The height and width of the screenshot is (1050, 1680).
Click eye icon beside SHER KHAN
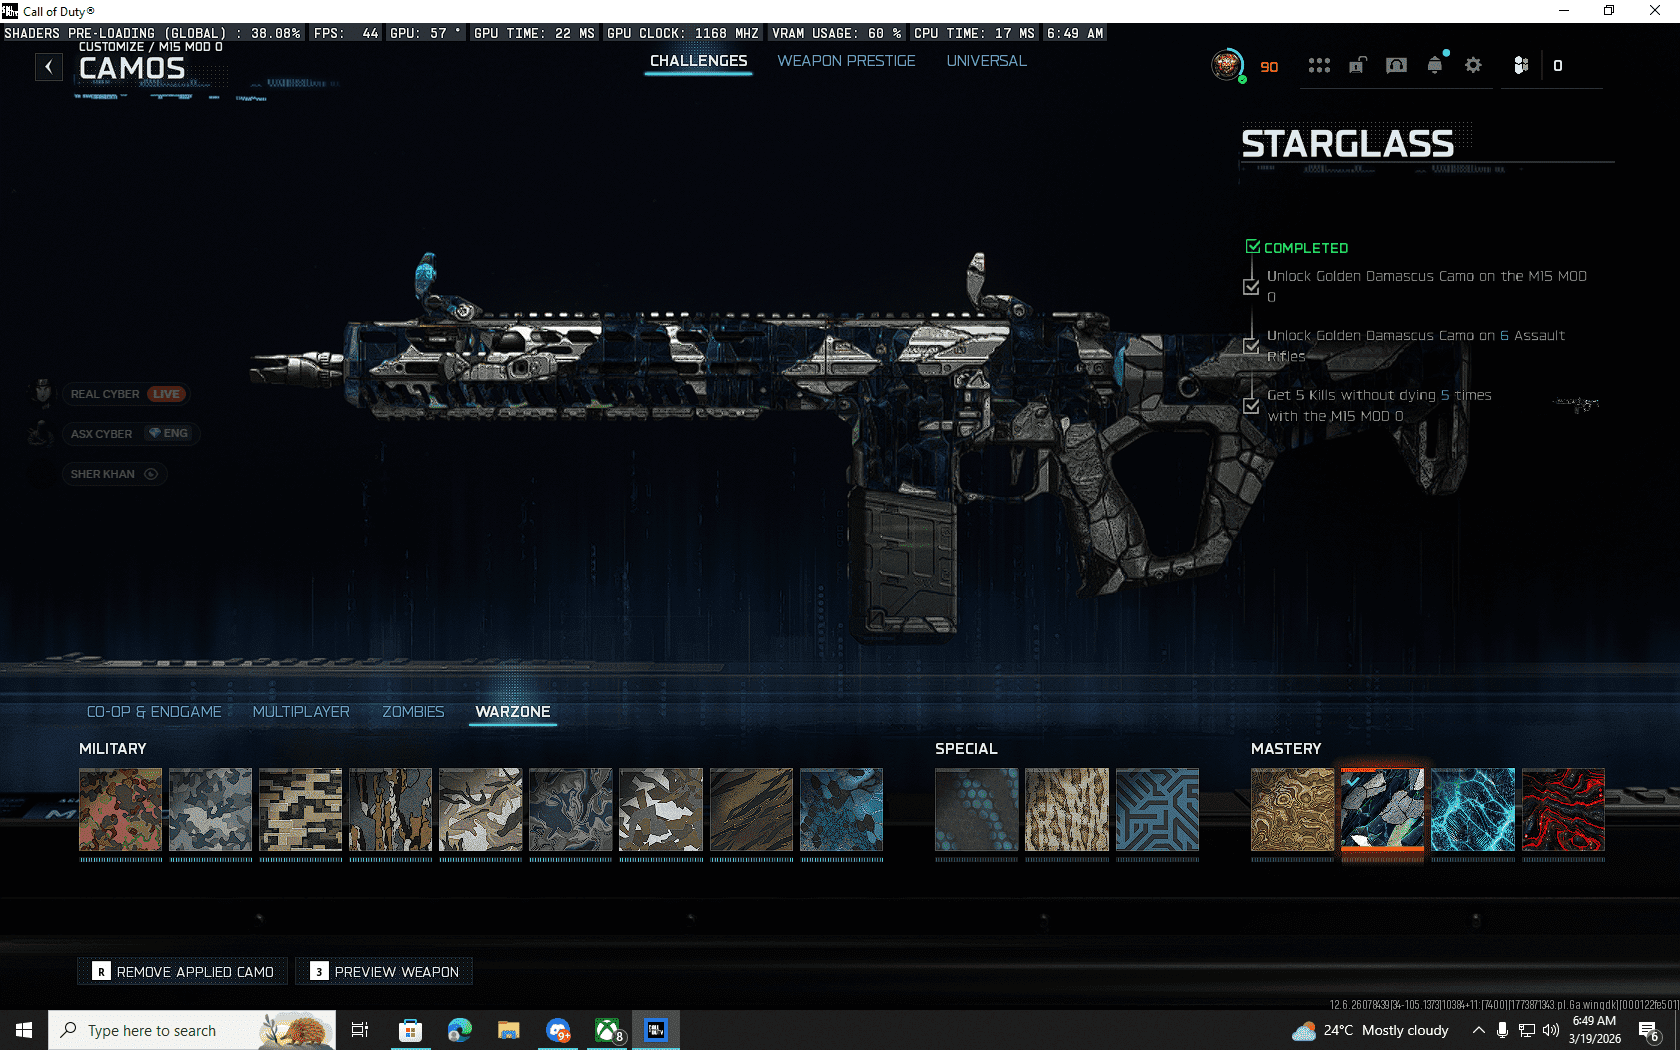pos(151,474)
